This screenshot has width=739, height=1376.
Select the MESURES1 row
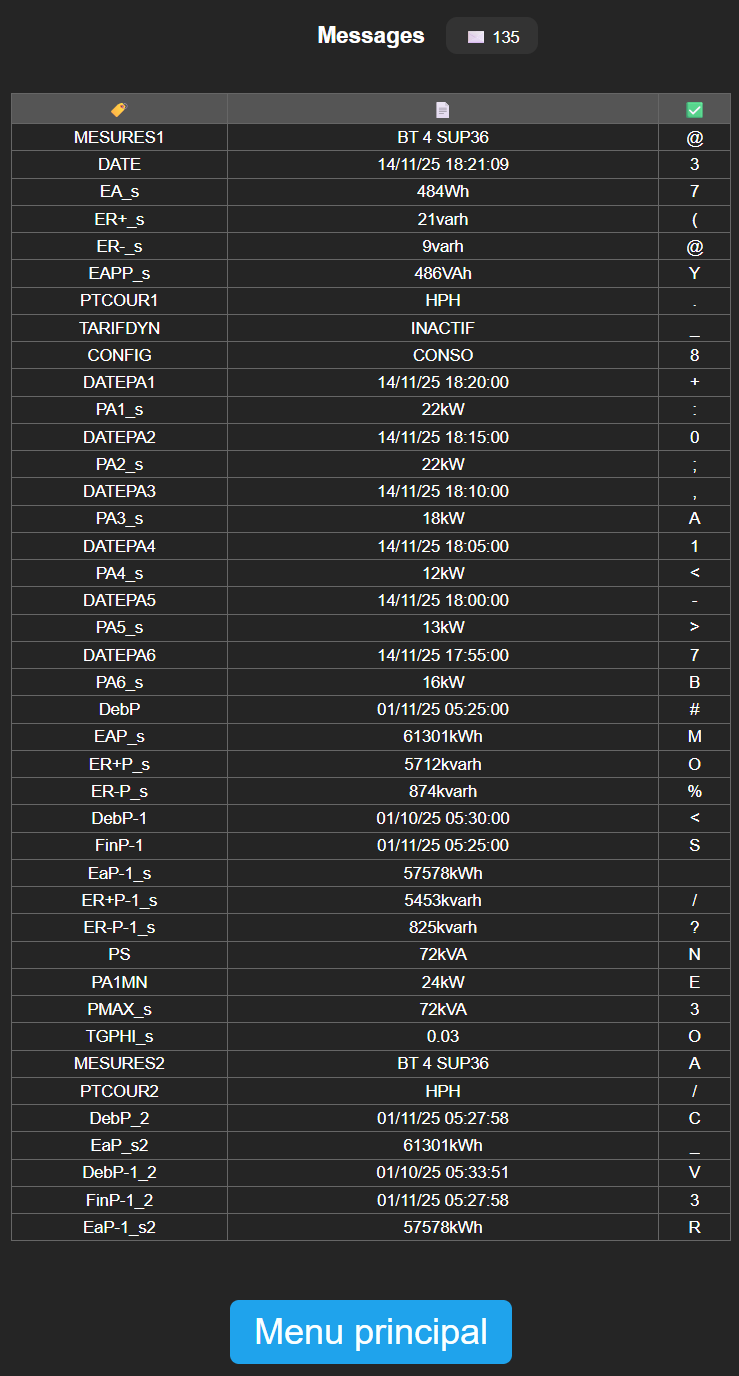pos(119,137)
